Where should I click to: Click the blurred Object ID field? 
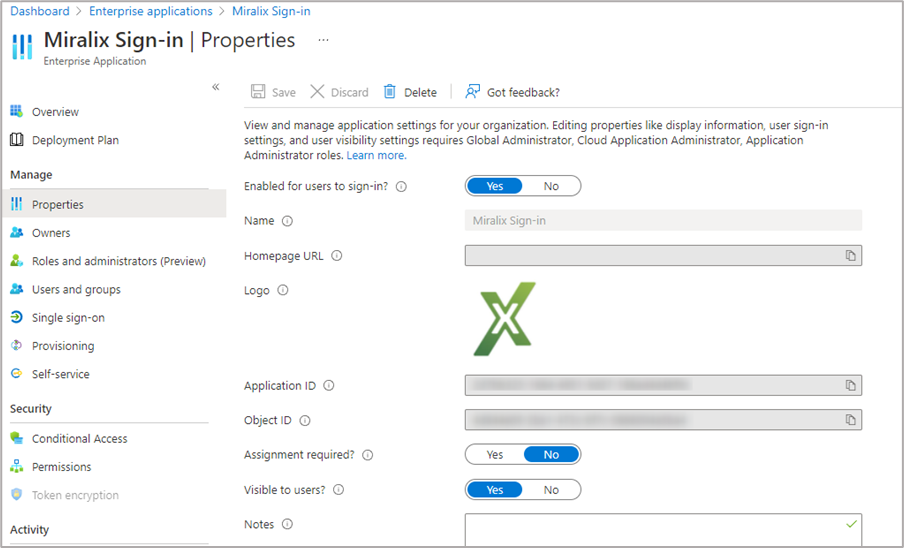click(x=663, y=419)
